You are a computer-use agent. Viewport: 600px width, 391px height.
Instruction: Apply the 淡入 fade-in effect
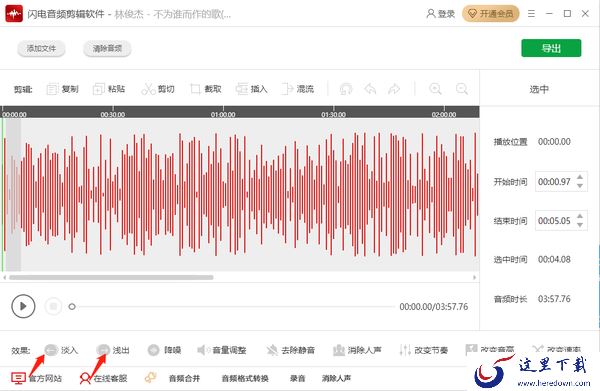pyautogui.click(x=61, y=350)
